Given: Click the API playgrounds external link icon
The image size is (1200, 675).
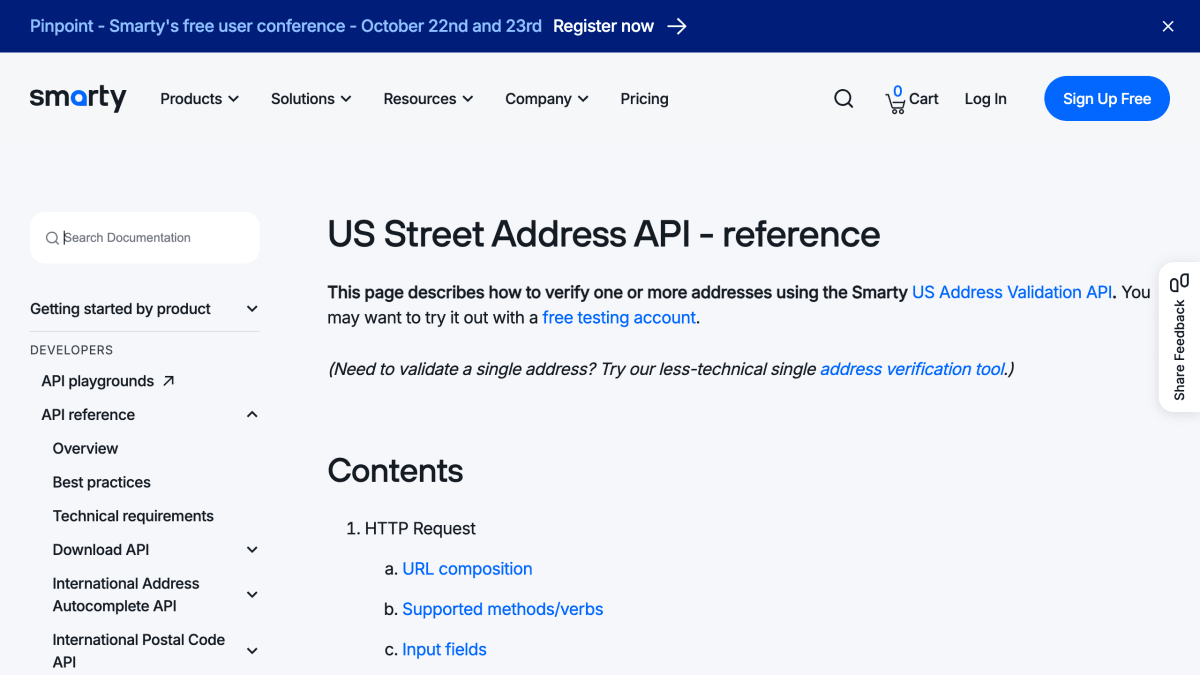Looking at the screenshot, I should [x=168, y=381].
